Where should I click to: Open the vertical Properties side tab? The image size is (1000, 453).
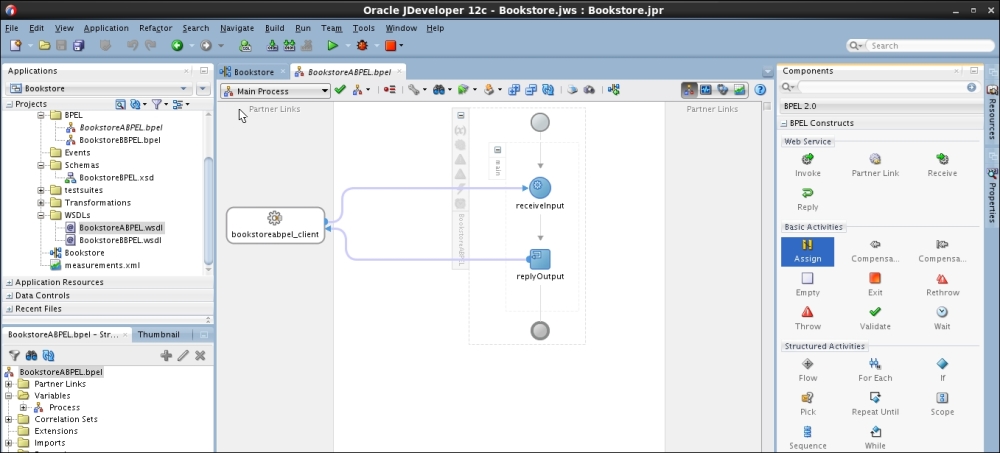992,197
